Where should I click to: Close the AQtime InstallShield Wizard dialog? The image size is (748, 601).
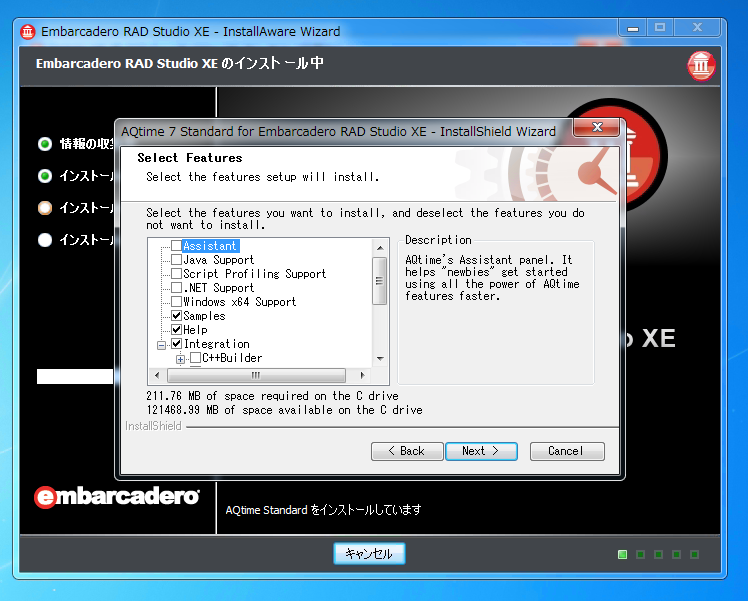pyautogui.click(x=596, y=127)
